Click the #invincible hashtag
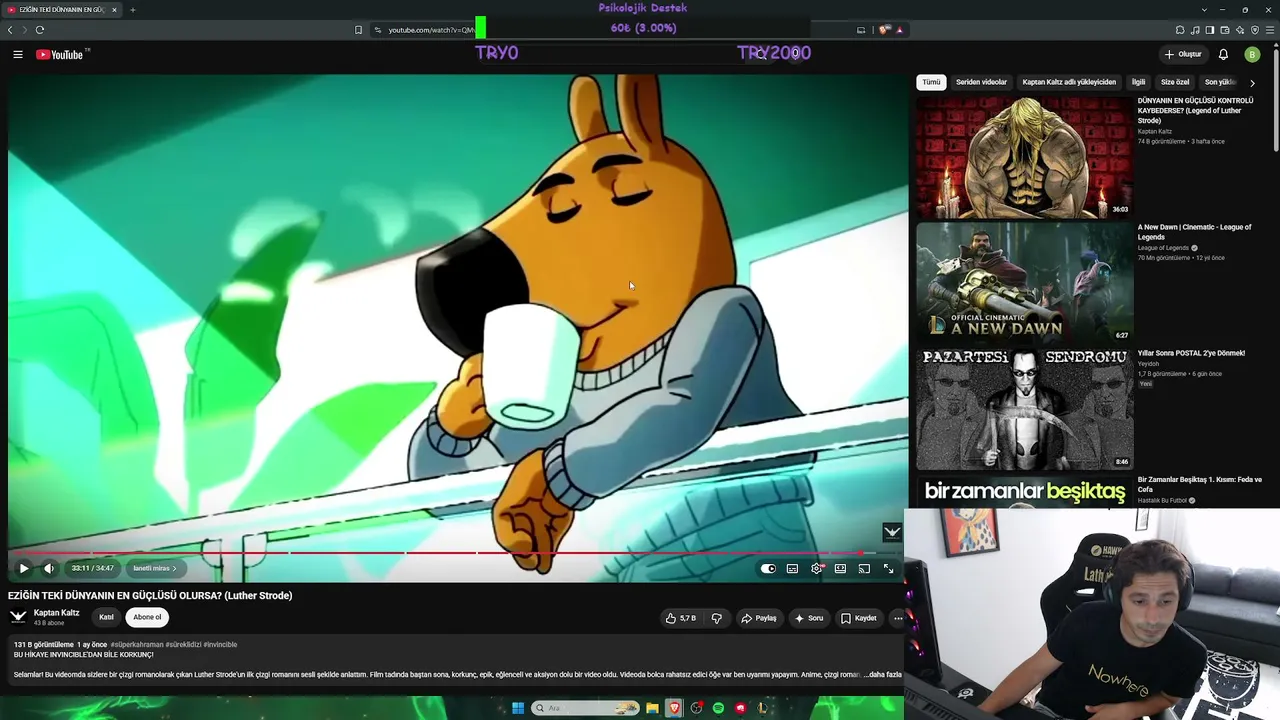Screen dimensions: 1280x720 coord(220,645)
